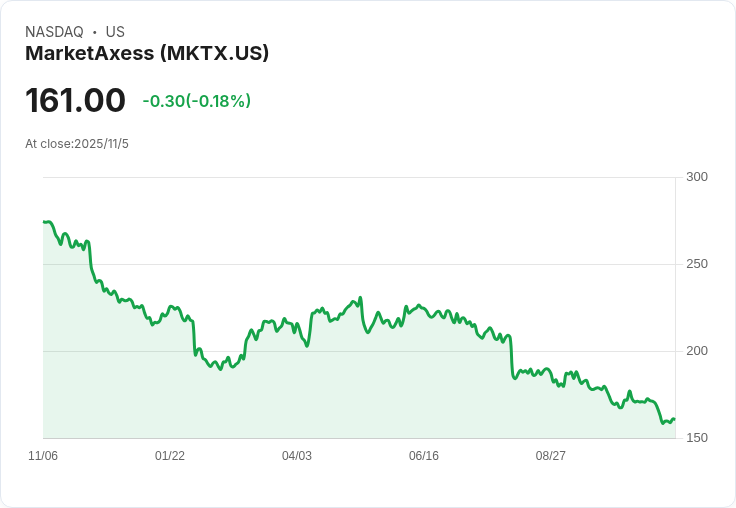Click the US market label
Image resolution: width=736 pixels, height=508 pixels.
coord(115,32)
